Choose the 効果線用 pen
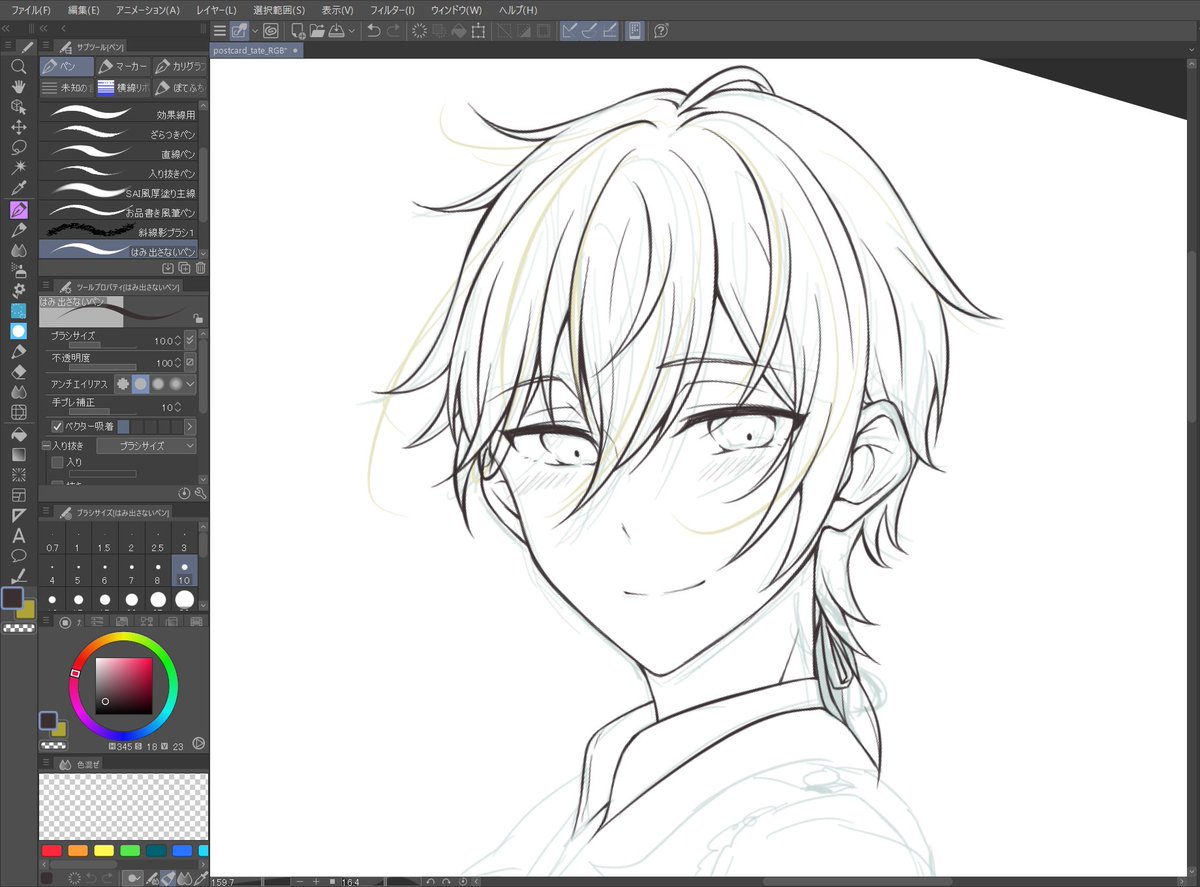 [120, 114]
